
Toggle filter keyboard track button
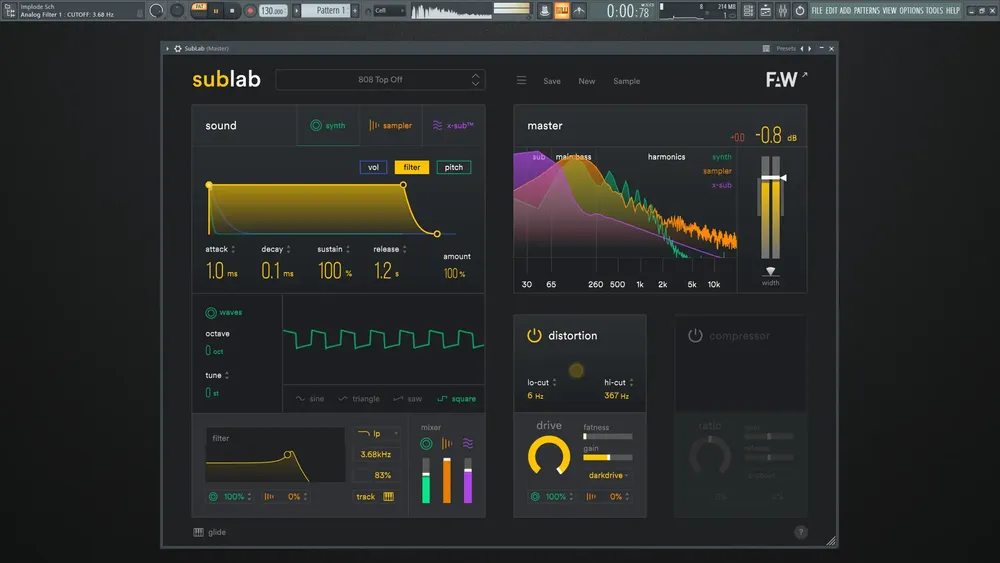coord(376,497)
